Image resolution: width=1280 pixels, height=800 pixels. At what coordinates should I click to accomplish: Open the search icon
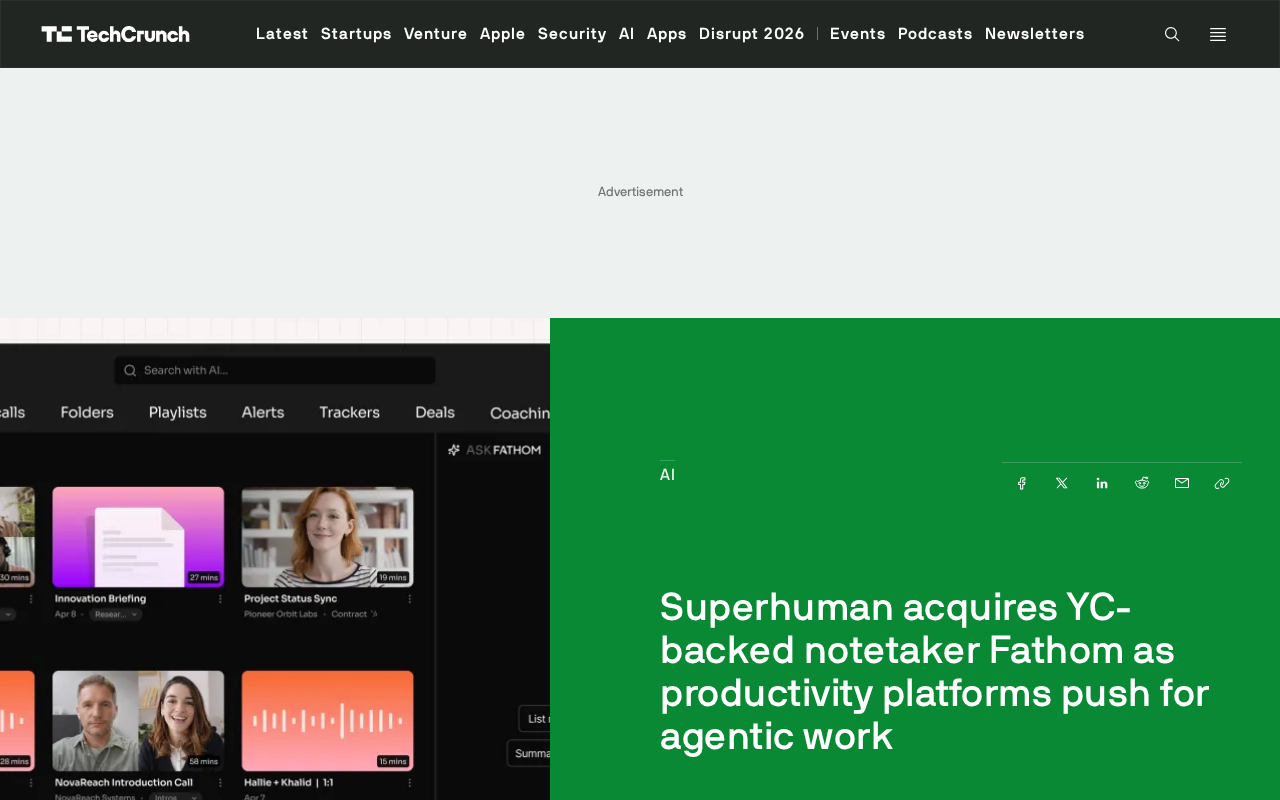click(1172, 34)
